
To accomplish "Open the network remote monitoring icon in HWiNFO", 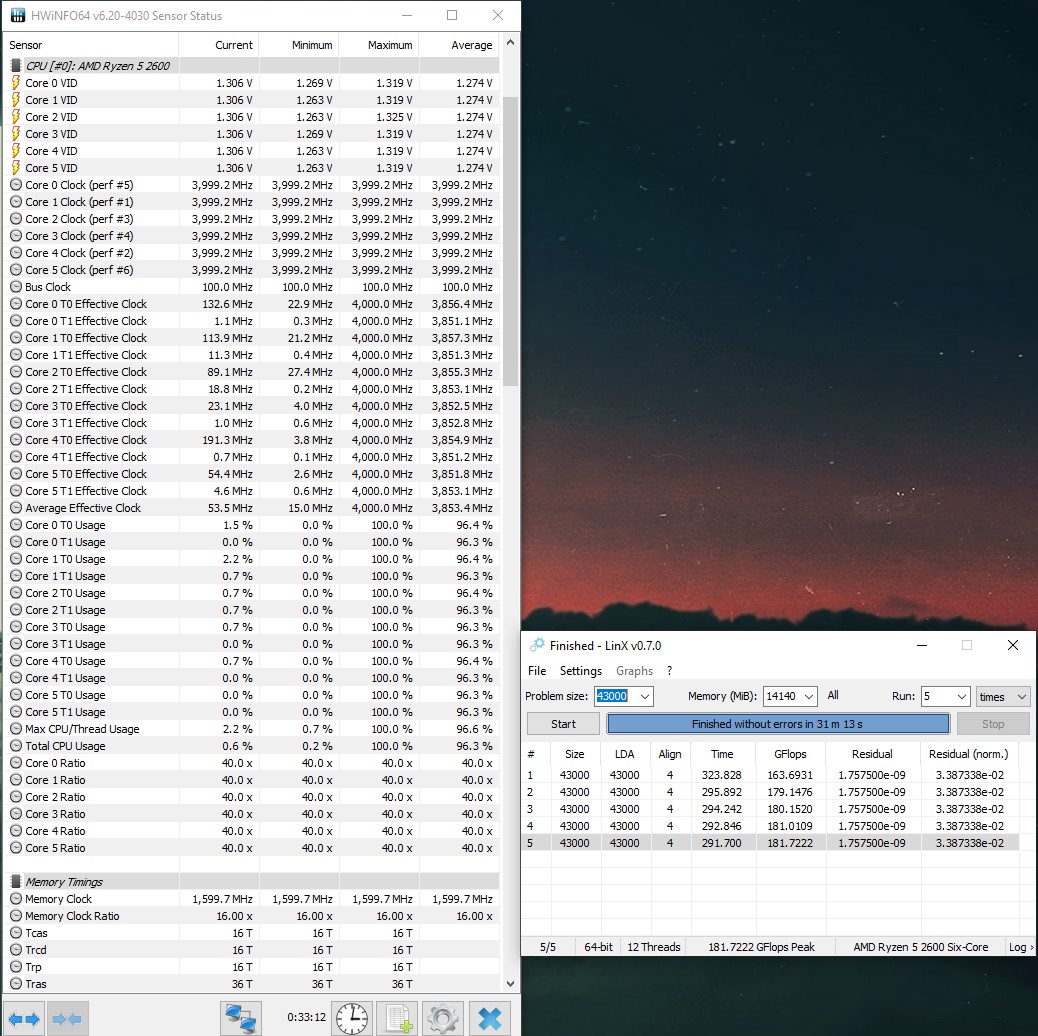I will coord(240,1018).
